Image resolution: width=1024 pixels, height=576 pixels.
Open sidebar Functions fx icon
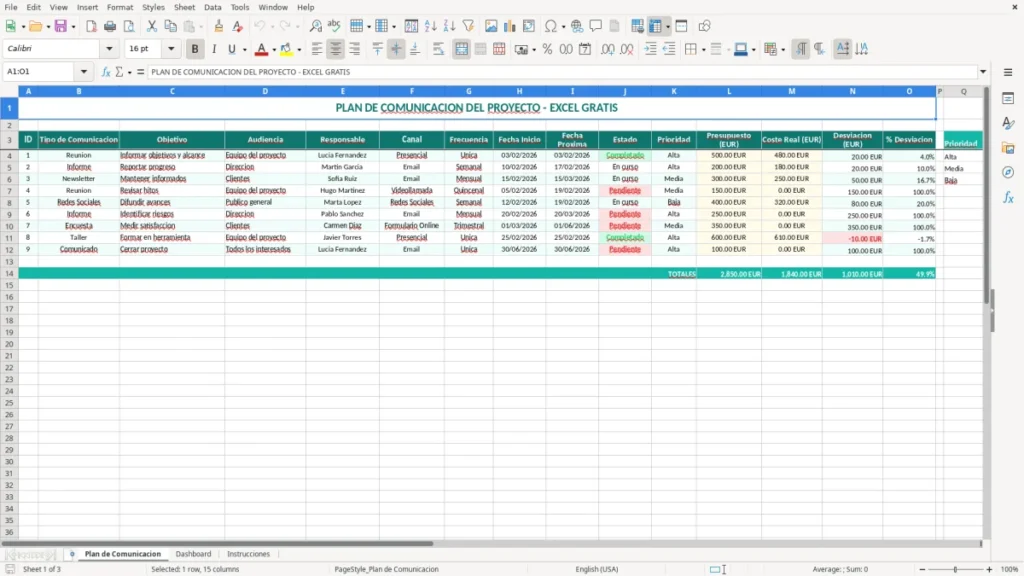pos(1008,197)
